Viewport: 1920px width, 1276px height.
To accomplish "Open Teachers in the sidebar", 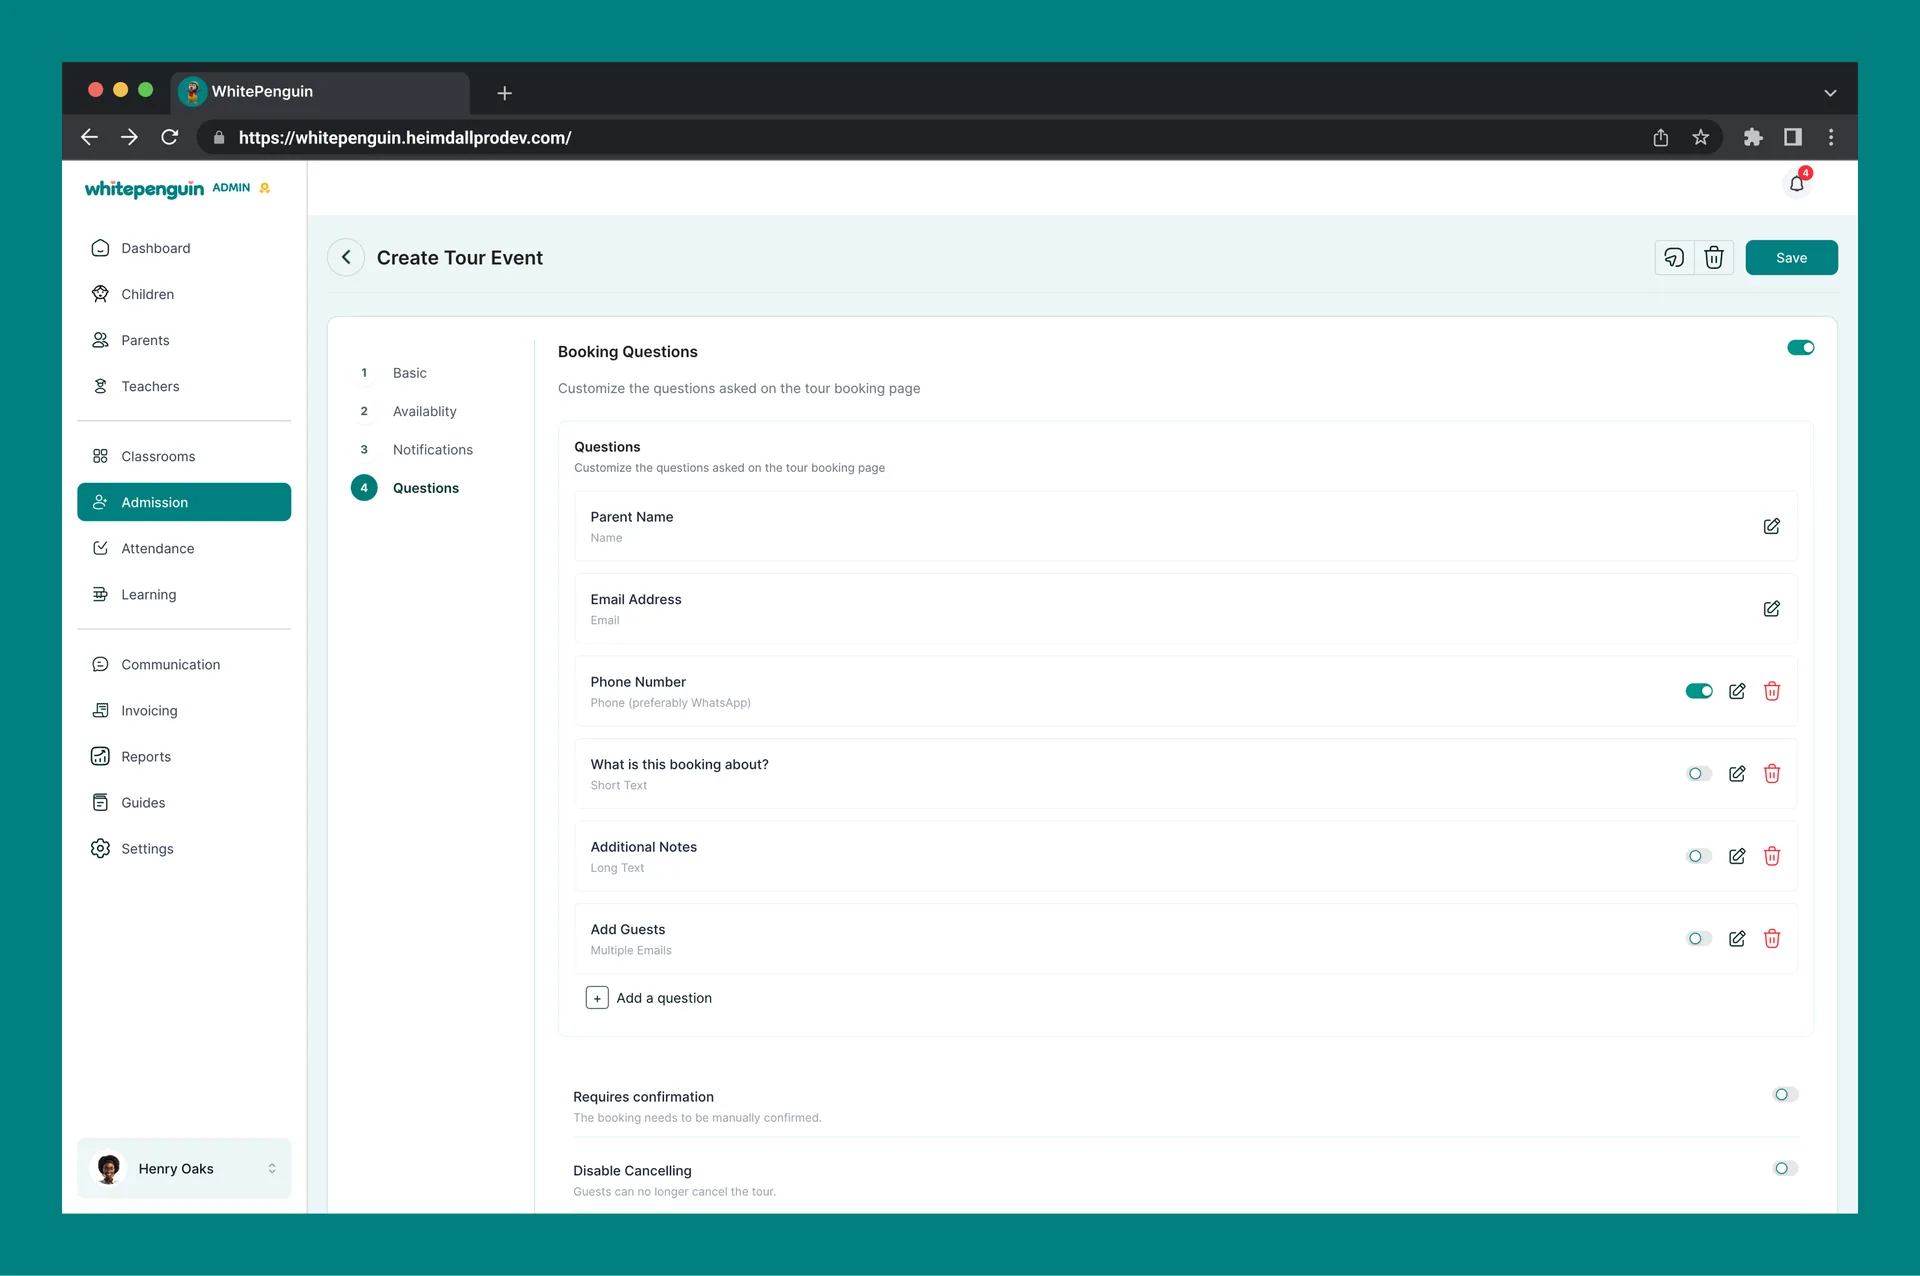I will [x=184, y=386].
